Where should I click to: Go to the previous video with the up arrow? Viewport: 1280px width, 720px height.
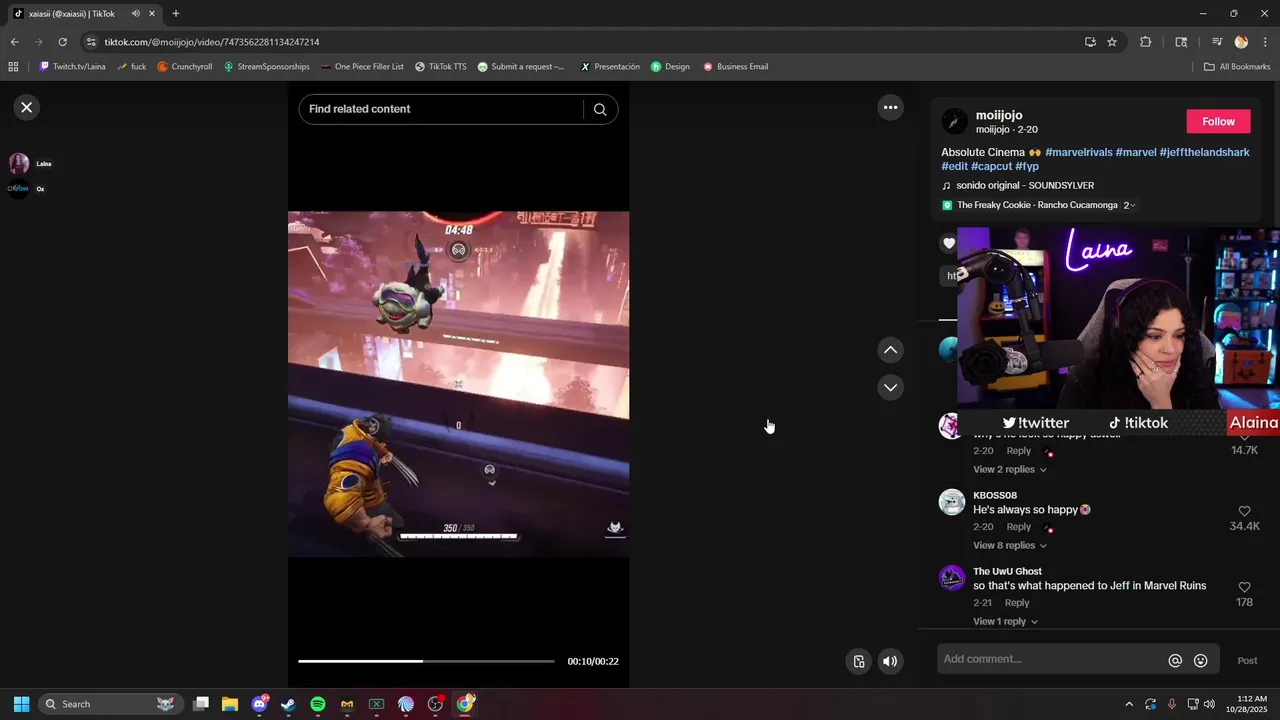(890, 350)
